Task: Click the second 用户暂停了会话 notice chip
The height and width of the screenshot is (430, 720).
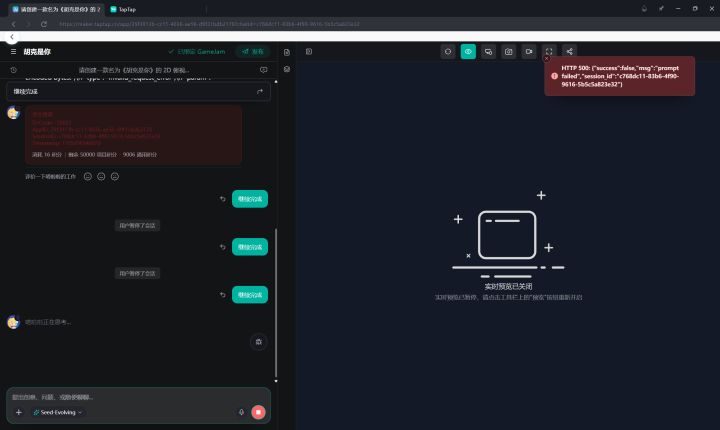Action: 137,273
